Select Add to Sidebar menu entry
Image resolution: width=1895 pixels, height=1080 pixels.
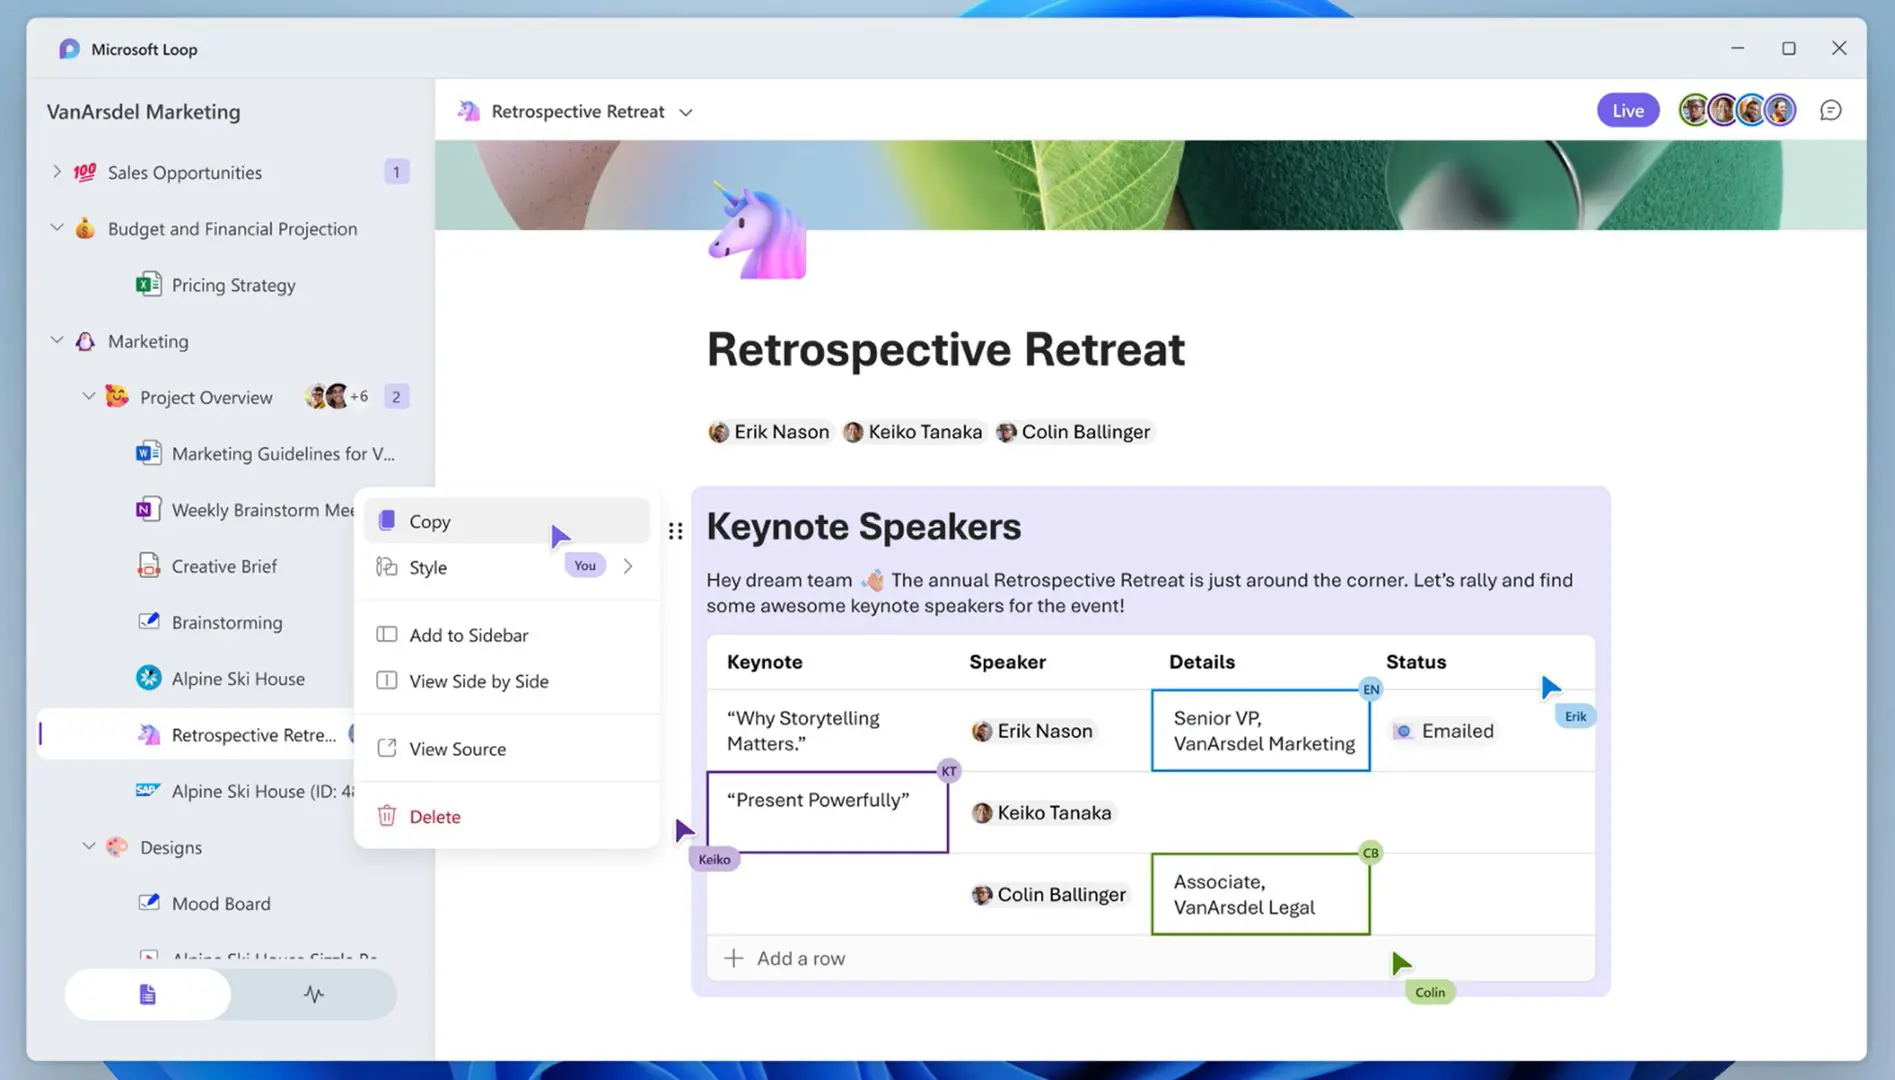507,635
